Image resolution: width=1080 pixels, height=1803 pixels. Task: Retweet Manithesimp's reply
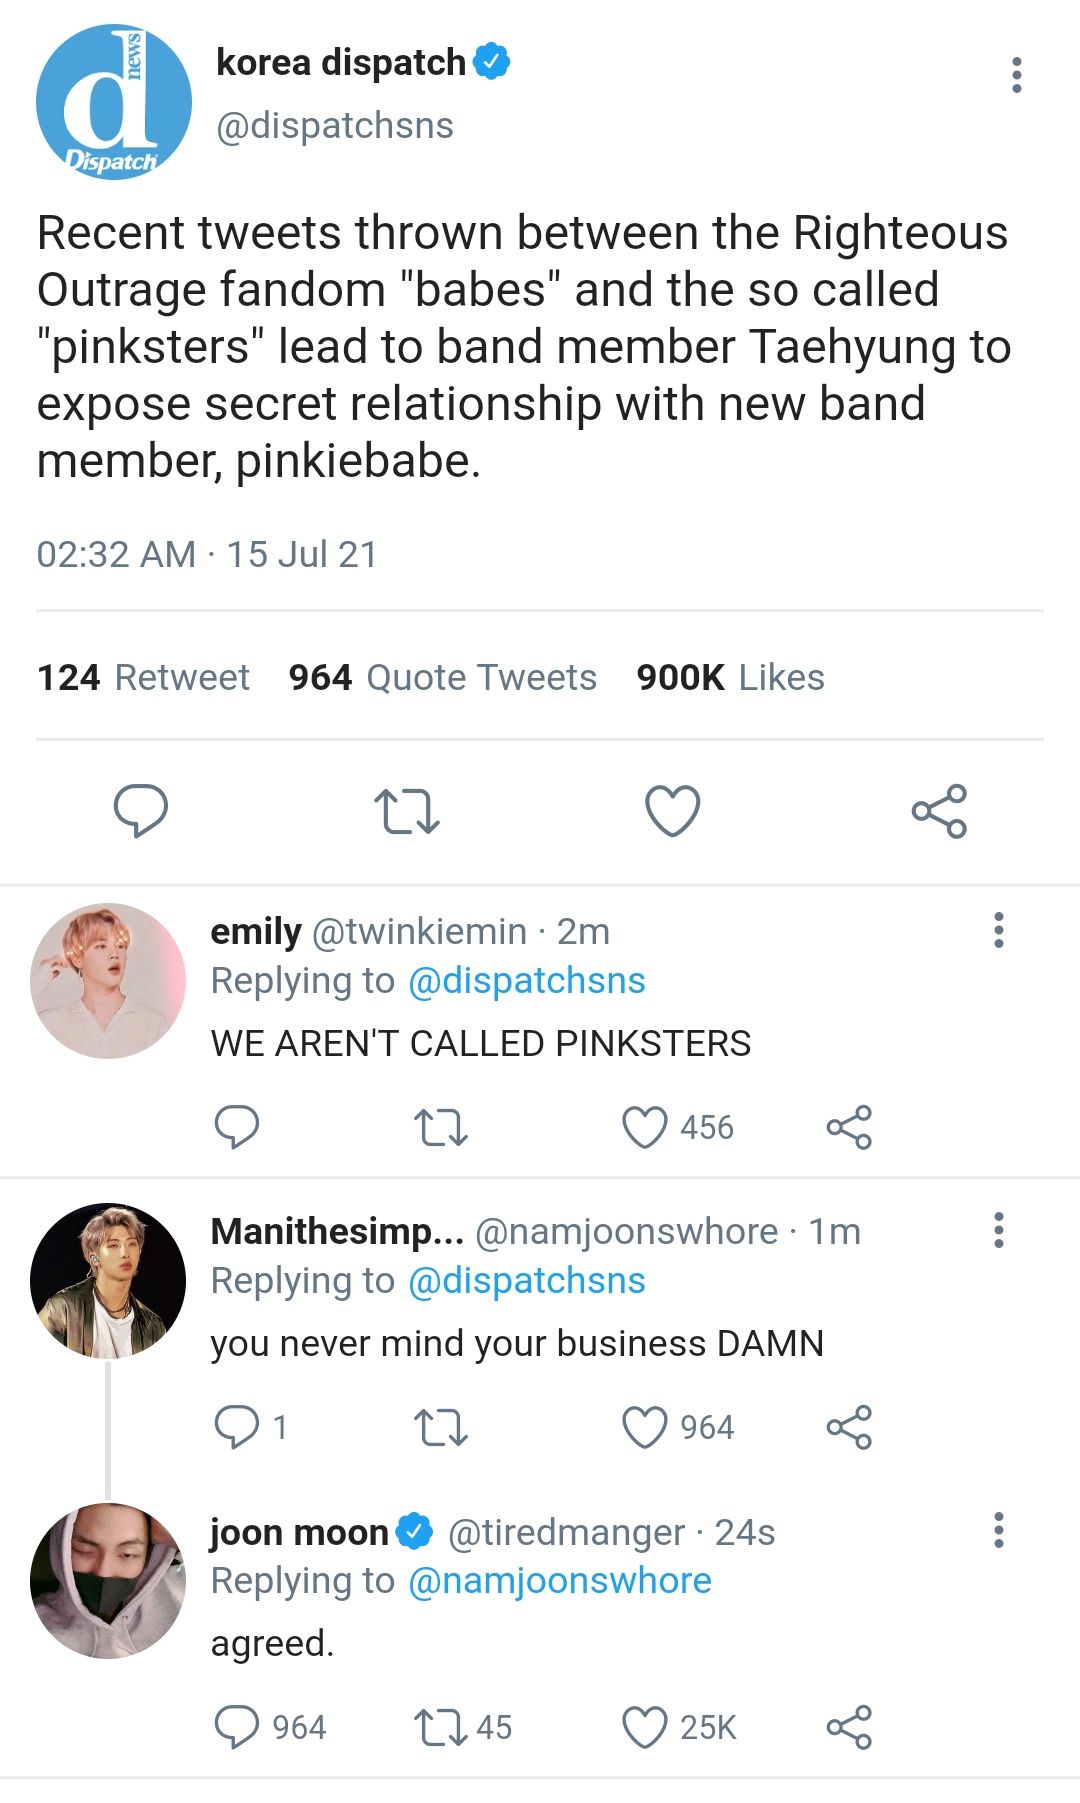click(x=441, y=1427)
